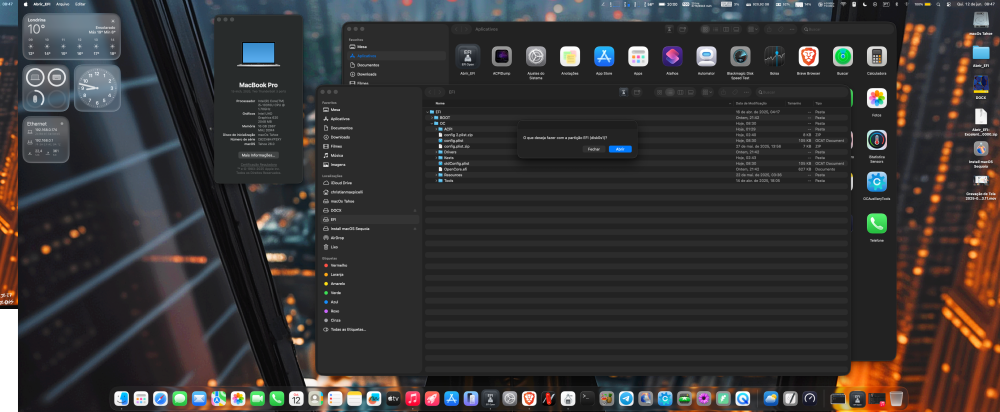Open Finder from the Dock
The image size is (1000, 412).
[x=121, y=399]
